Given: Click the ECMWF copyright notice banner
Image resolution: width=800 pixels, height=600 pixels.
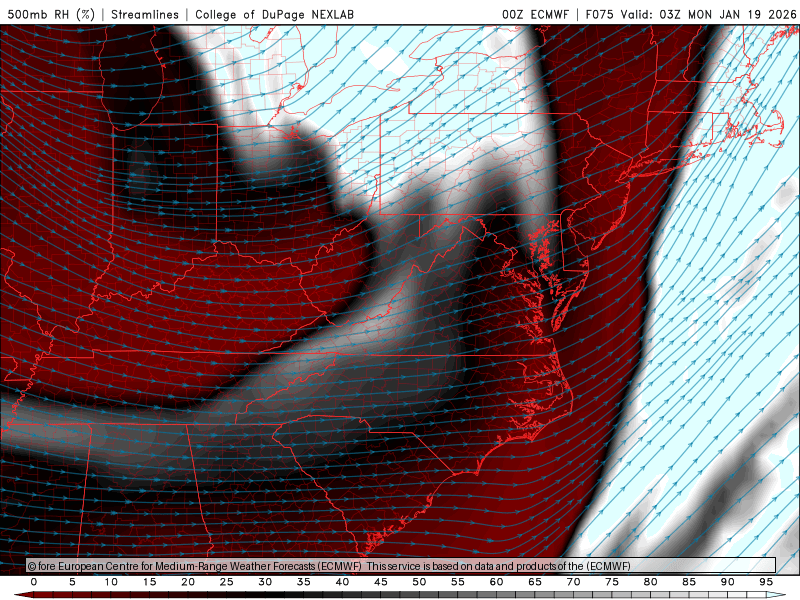Looking at the screenshot, I should 401,566.
